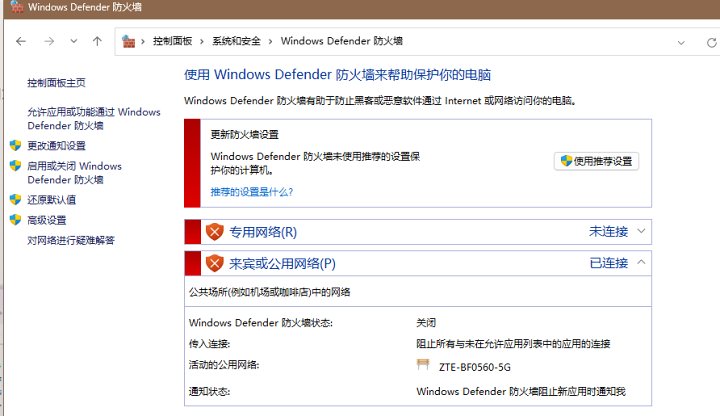Open 允许应用或功能通过 Windows Defender 防火墙
This screenshot has height=416, width=720.
[x=93, y=119]
